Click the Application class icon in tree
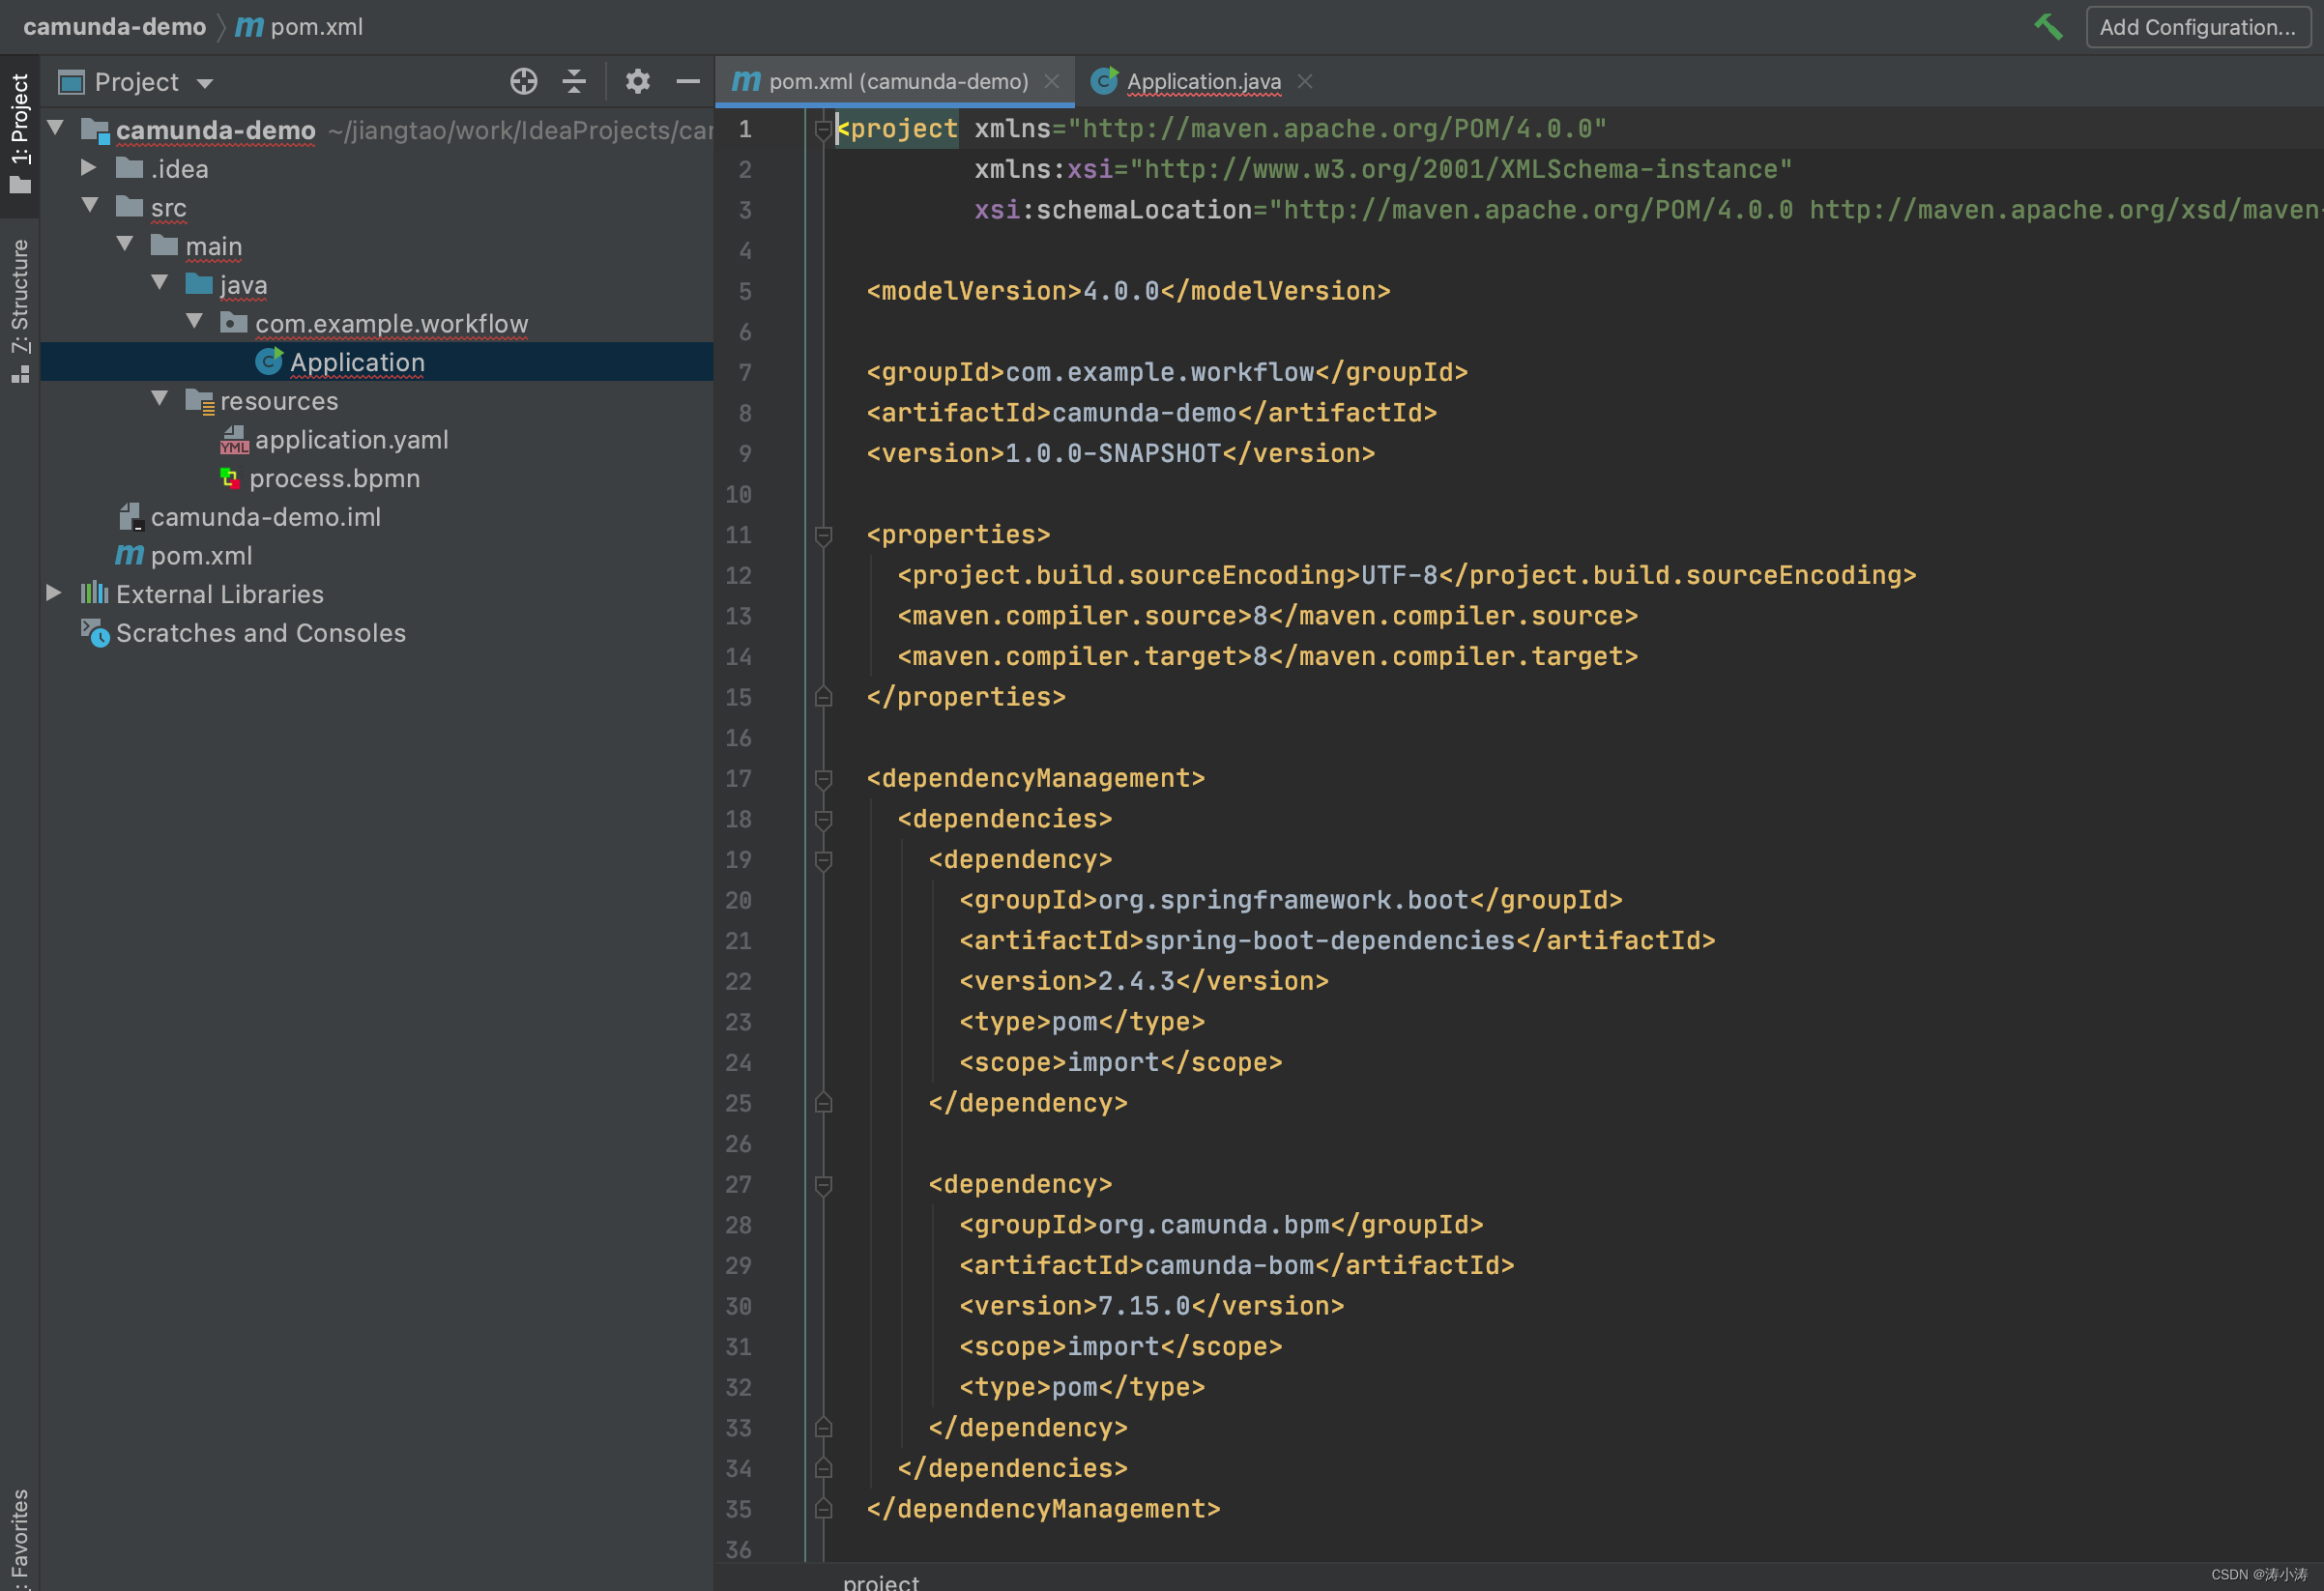The width and height of the screenshot is (2324, 1591). coord(269,361)
